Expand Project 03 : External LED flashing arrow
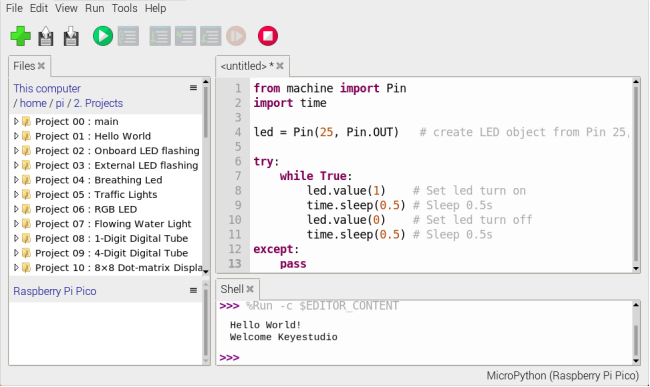Image resolution: width=650 pixels, height=387 pixels. pos(16,165)
